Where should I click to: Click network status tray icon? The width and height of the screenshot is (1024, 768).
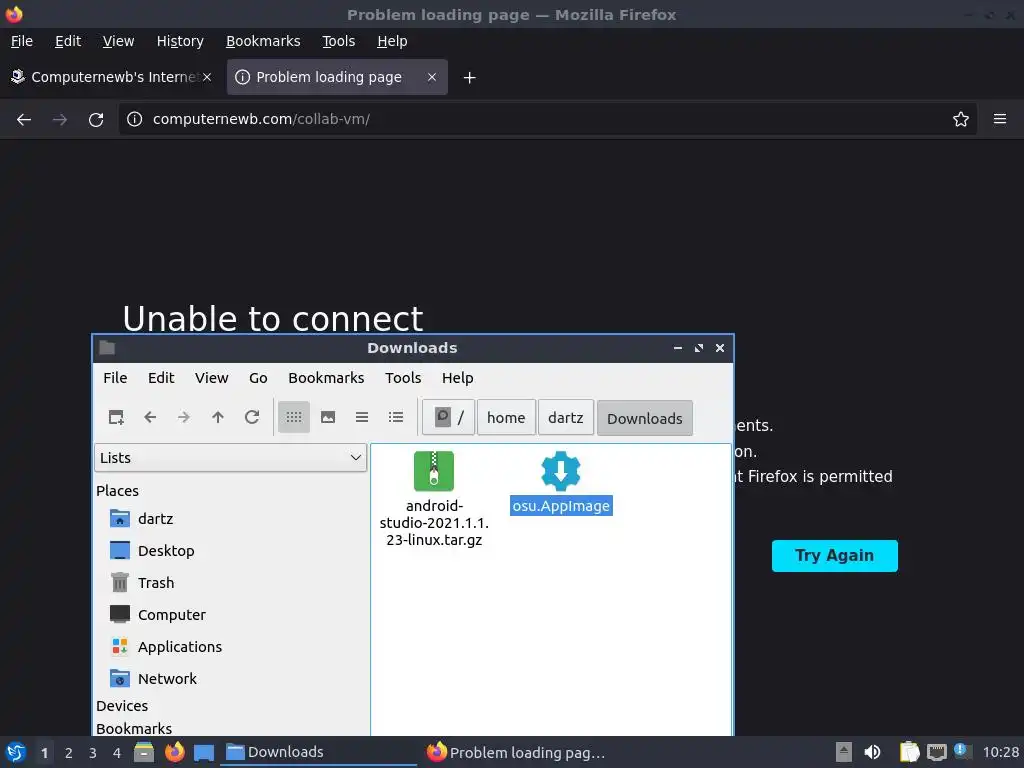936,752
